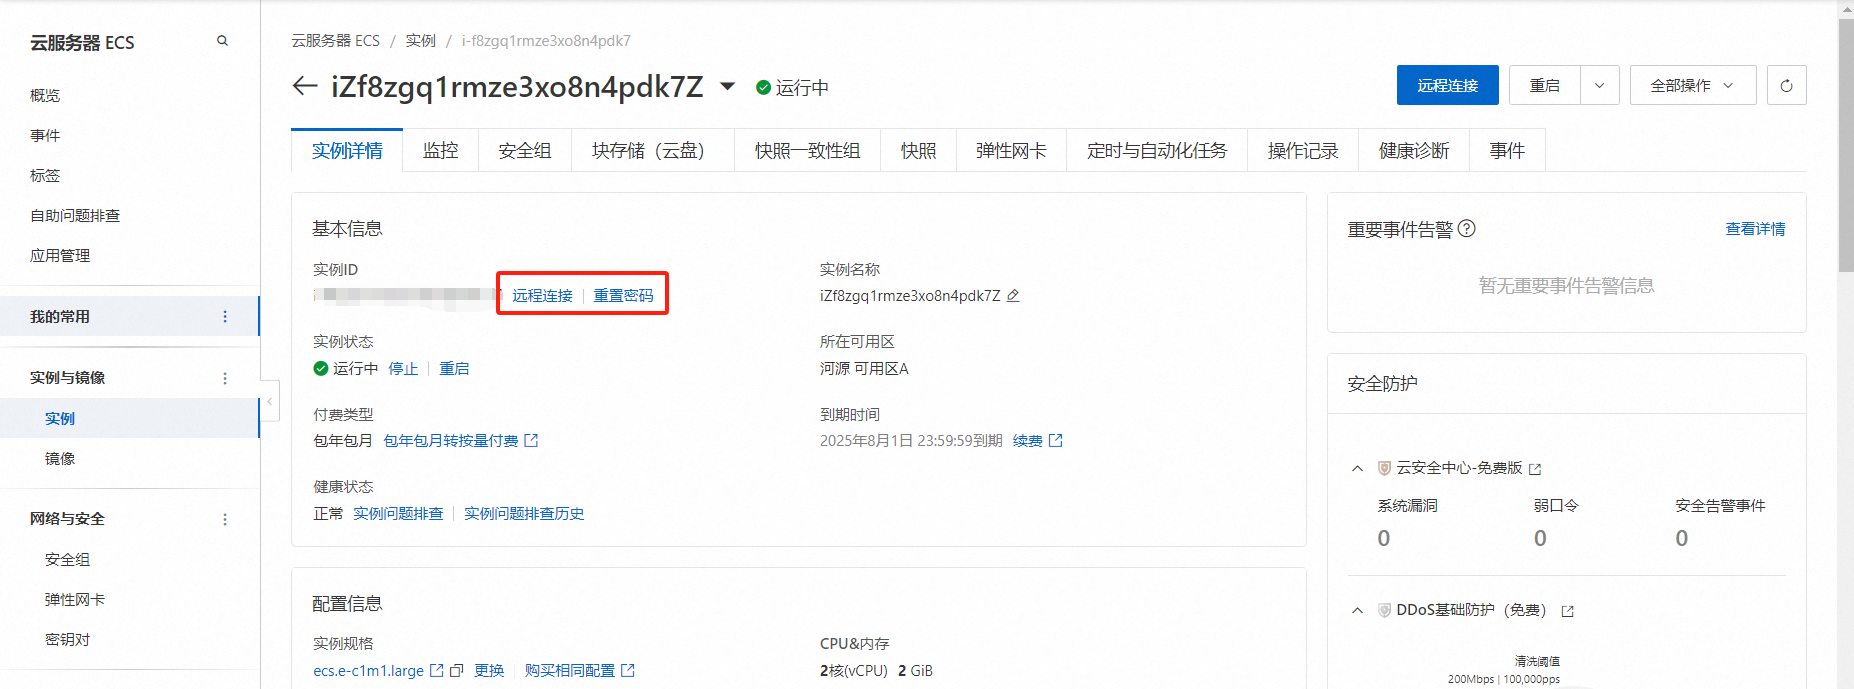Click the external link icon next to DDoS基础防护（免费）
The height and width of the screenshot is (689, 1854).
[1567, 611]
